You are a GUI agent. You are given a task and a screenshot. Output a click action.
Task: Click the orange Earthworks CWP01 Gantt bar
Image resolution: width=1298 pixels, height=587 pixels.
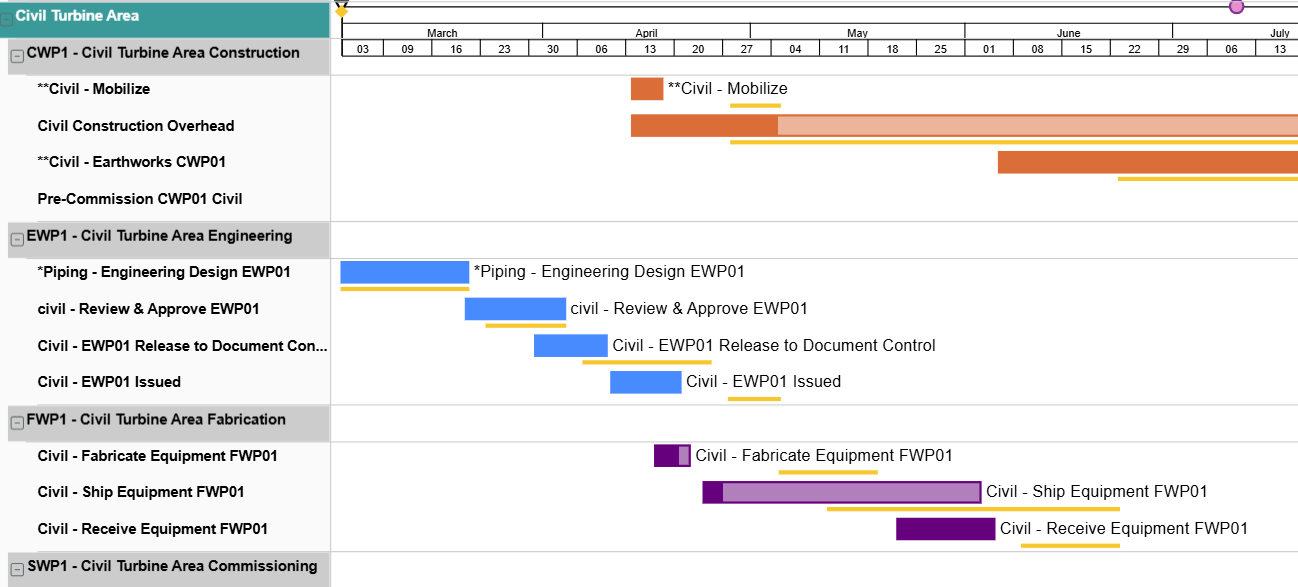pos(1146,162)
